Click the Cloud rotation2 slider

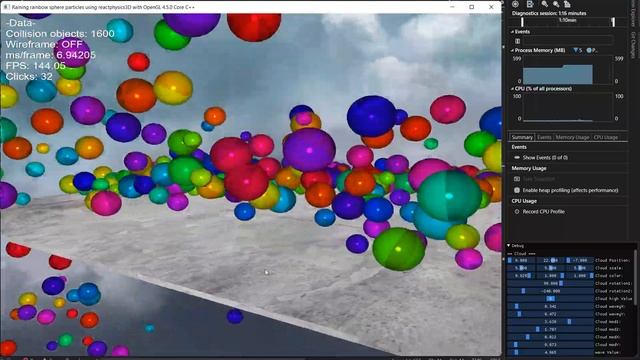[x=550, y=291]
